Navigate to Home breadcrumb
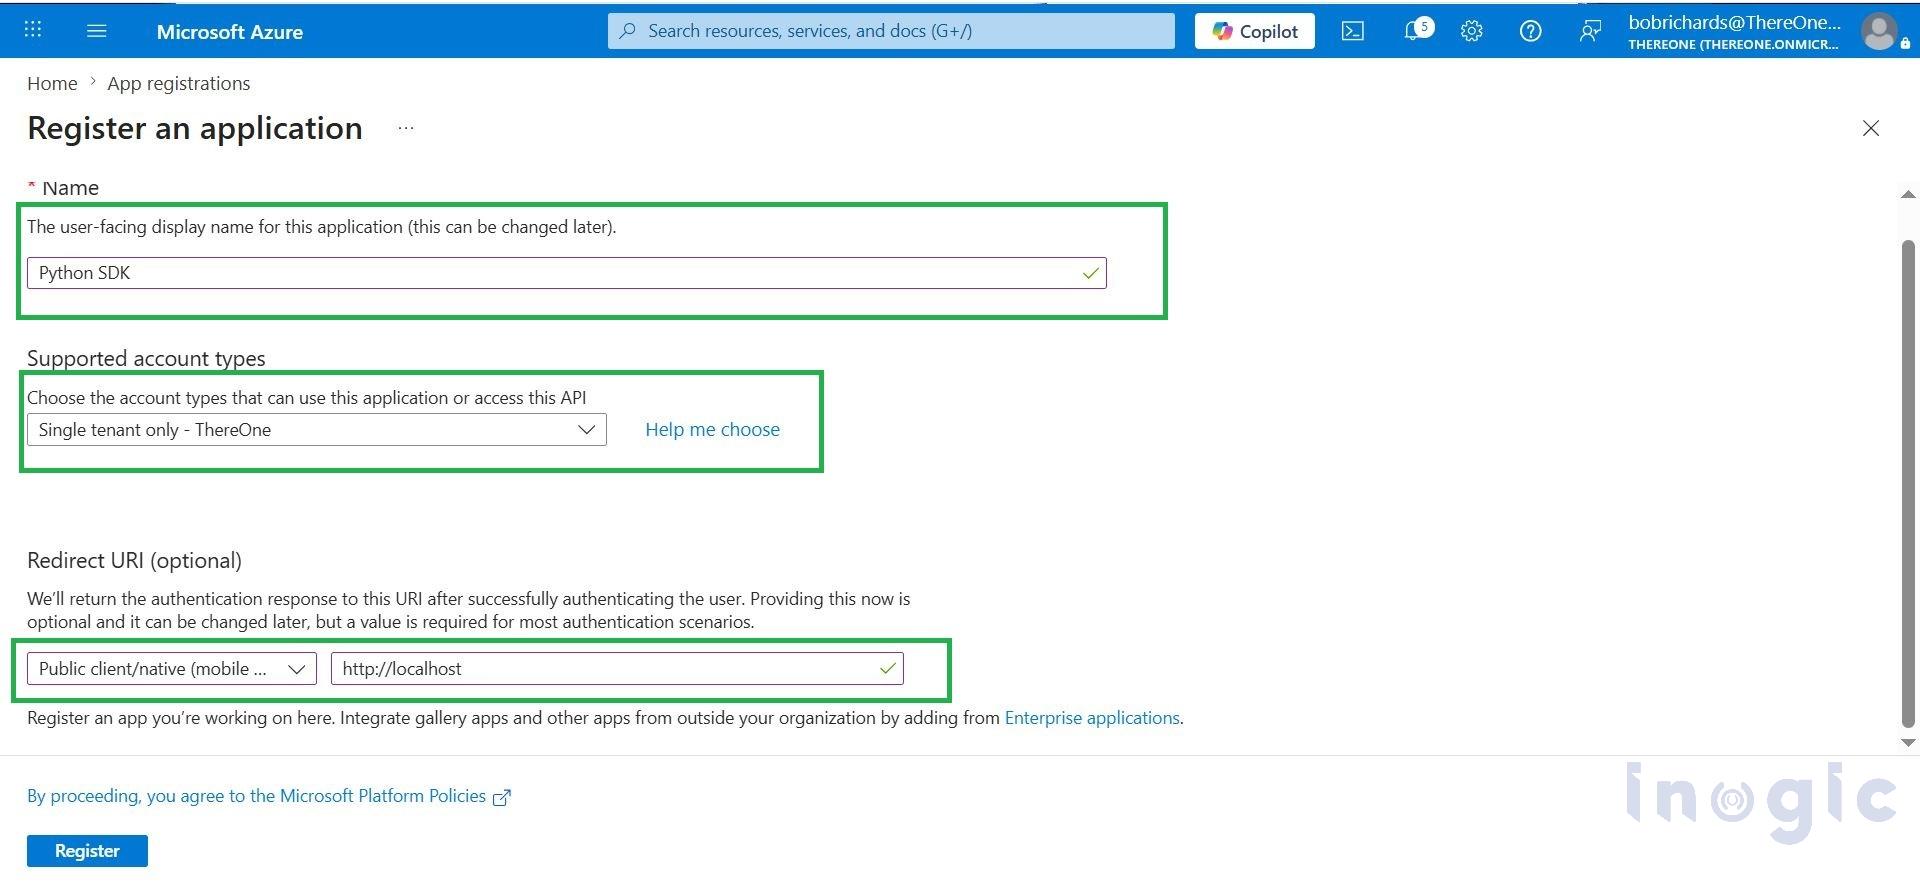The width and height of the screenshot is (1920, 892). click(x=52, y=83)
